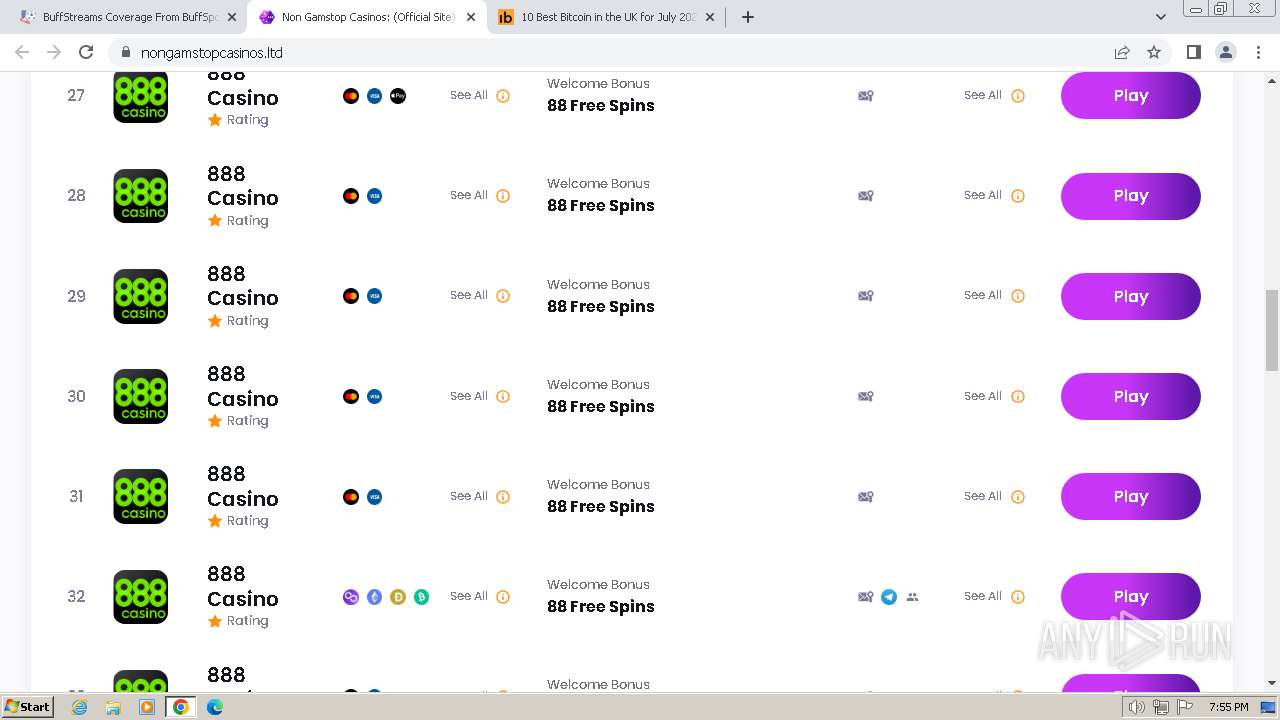Close the 10 Best Bitcoin tab
This screenshot has height=720, width=1280.
[709, 17]
